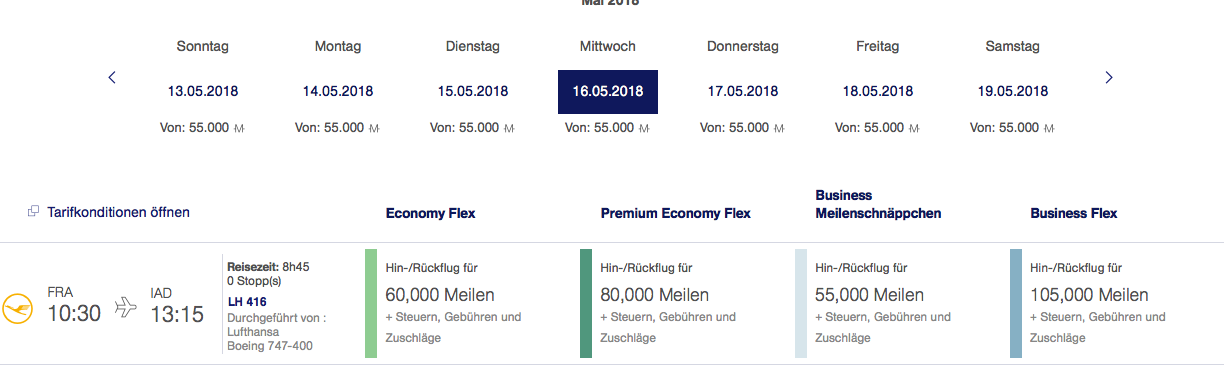The height and width of the screenshot is (369, 1229).
Task: Go to next week with right arrow
Action: point(1108,77)
